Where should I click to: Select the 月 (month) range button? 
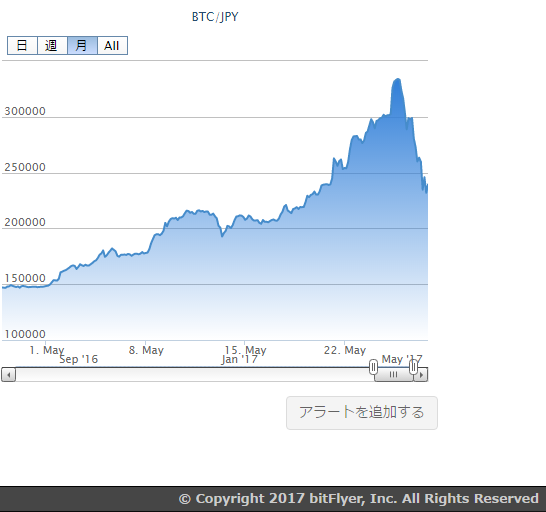point(82,45)
